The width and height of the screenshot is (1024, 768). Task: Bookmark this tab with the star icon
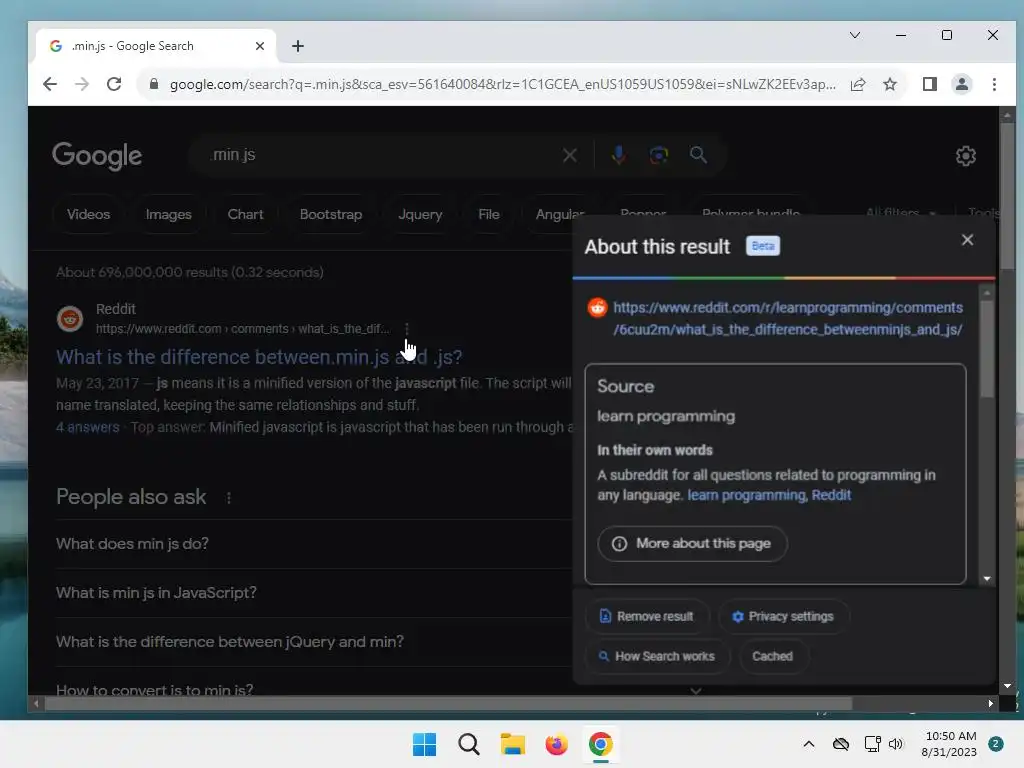(889, 84)
